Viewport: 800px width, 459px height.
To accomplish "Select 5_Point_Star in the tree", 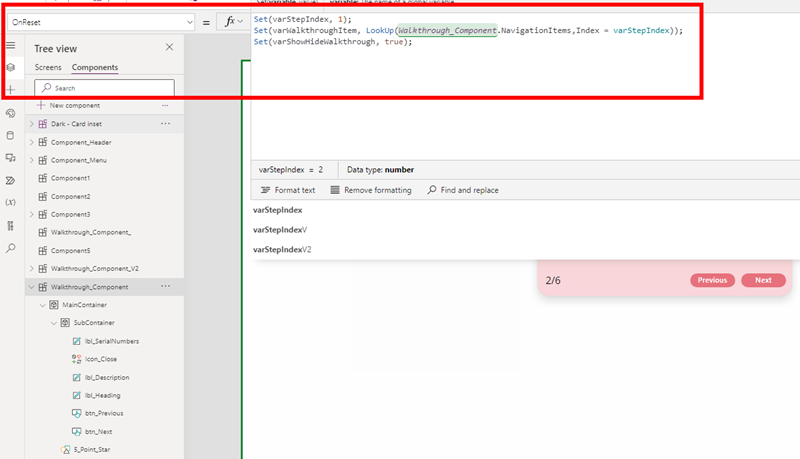I will coord(92,449).
